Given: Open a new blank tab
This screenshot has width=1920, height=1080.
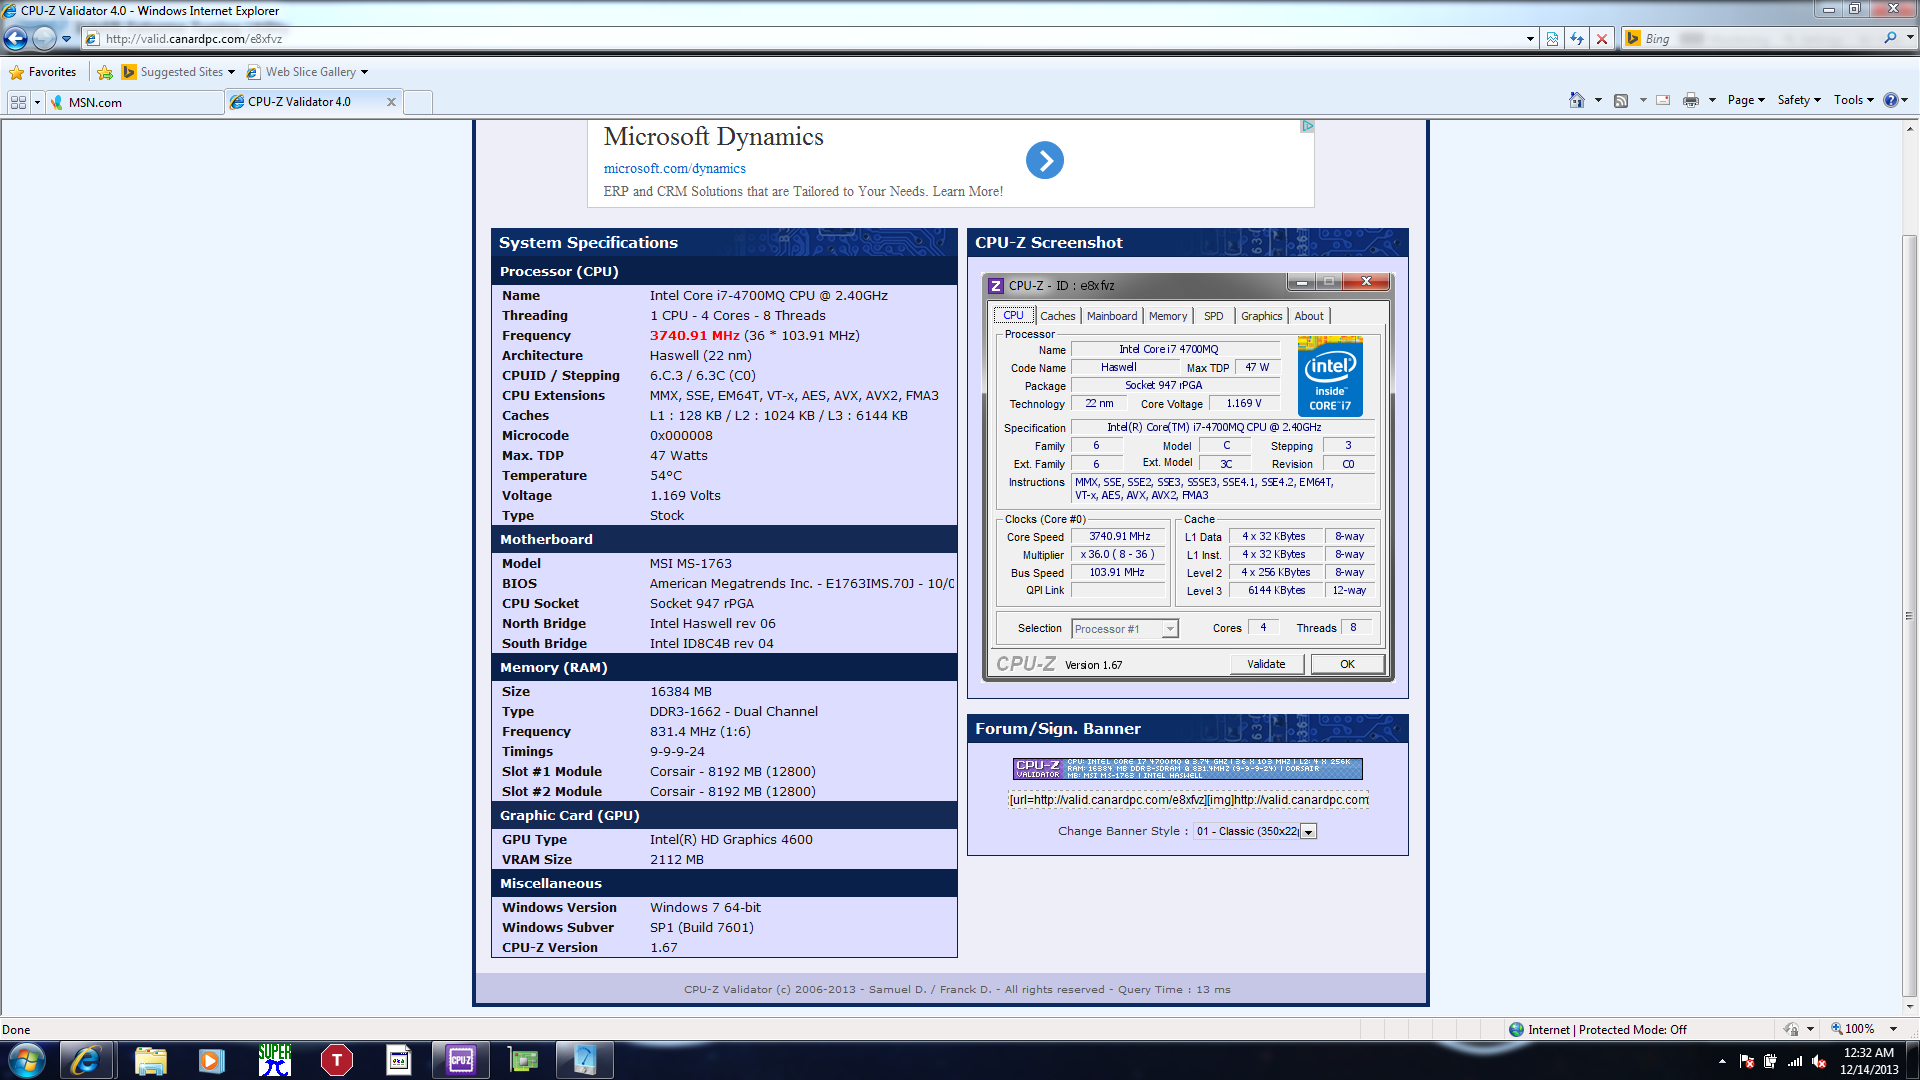Looking at the screenshot, I should point(418,102).
